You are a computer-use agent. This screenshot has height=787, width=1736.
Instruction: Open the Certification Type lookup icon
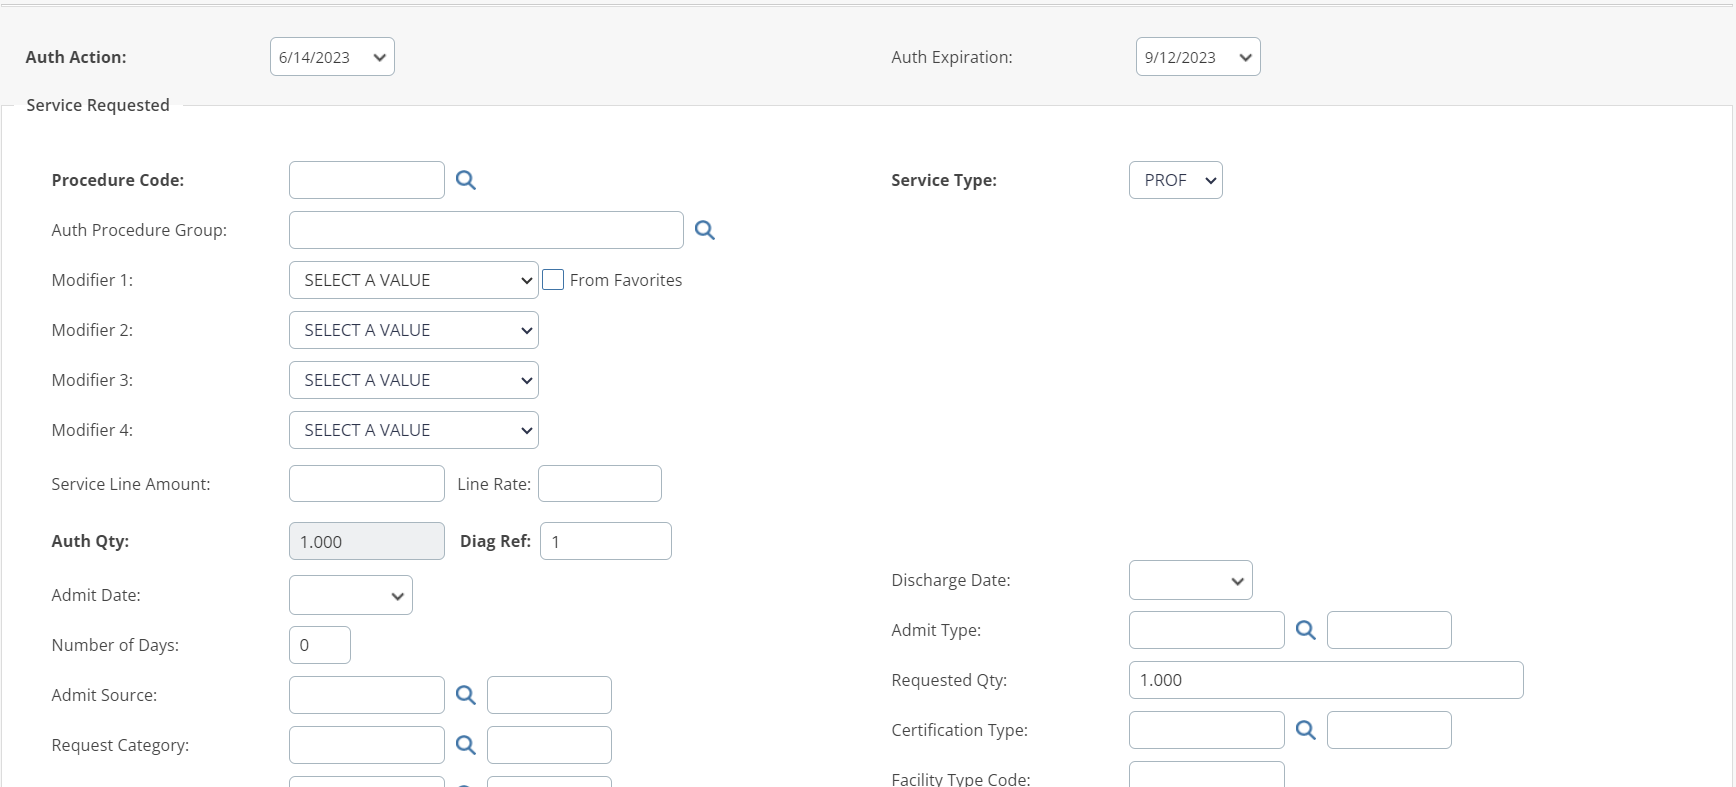pyautogui.click(x=1305, y=730)
